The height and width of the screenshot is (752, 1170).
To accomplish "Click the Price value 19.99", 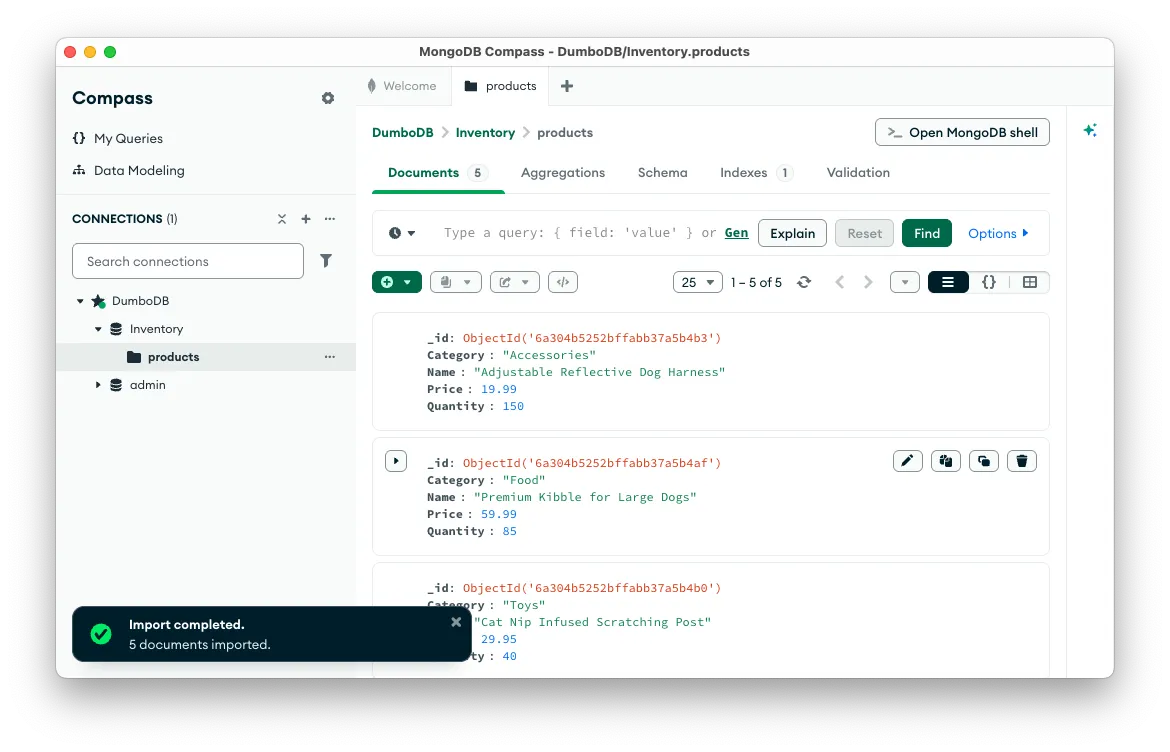I will point(498,389).
